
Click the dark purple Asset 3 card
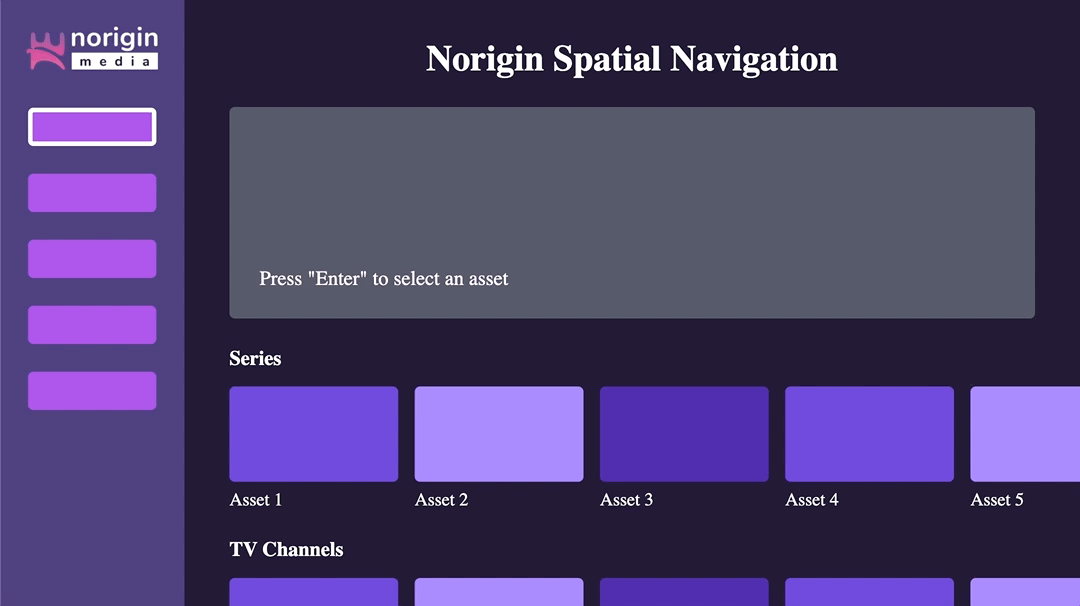683,433
